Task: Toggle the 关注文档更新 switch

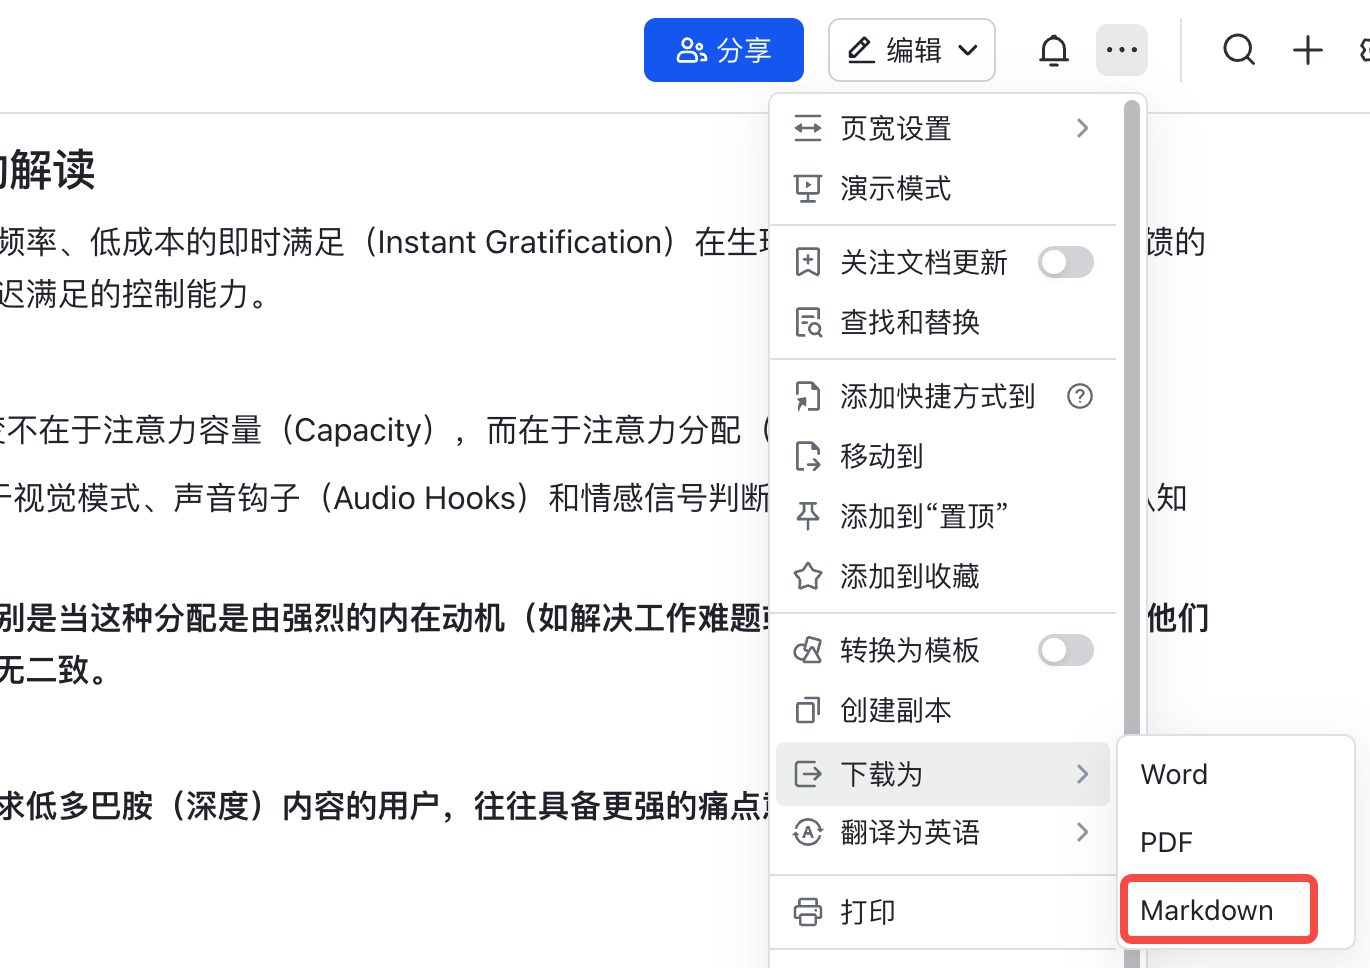Action: click(1066, 262)
